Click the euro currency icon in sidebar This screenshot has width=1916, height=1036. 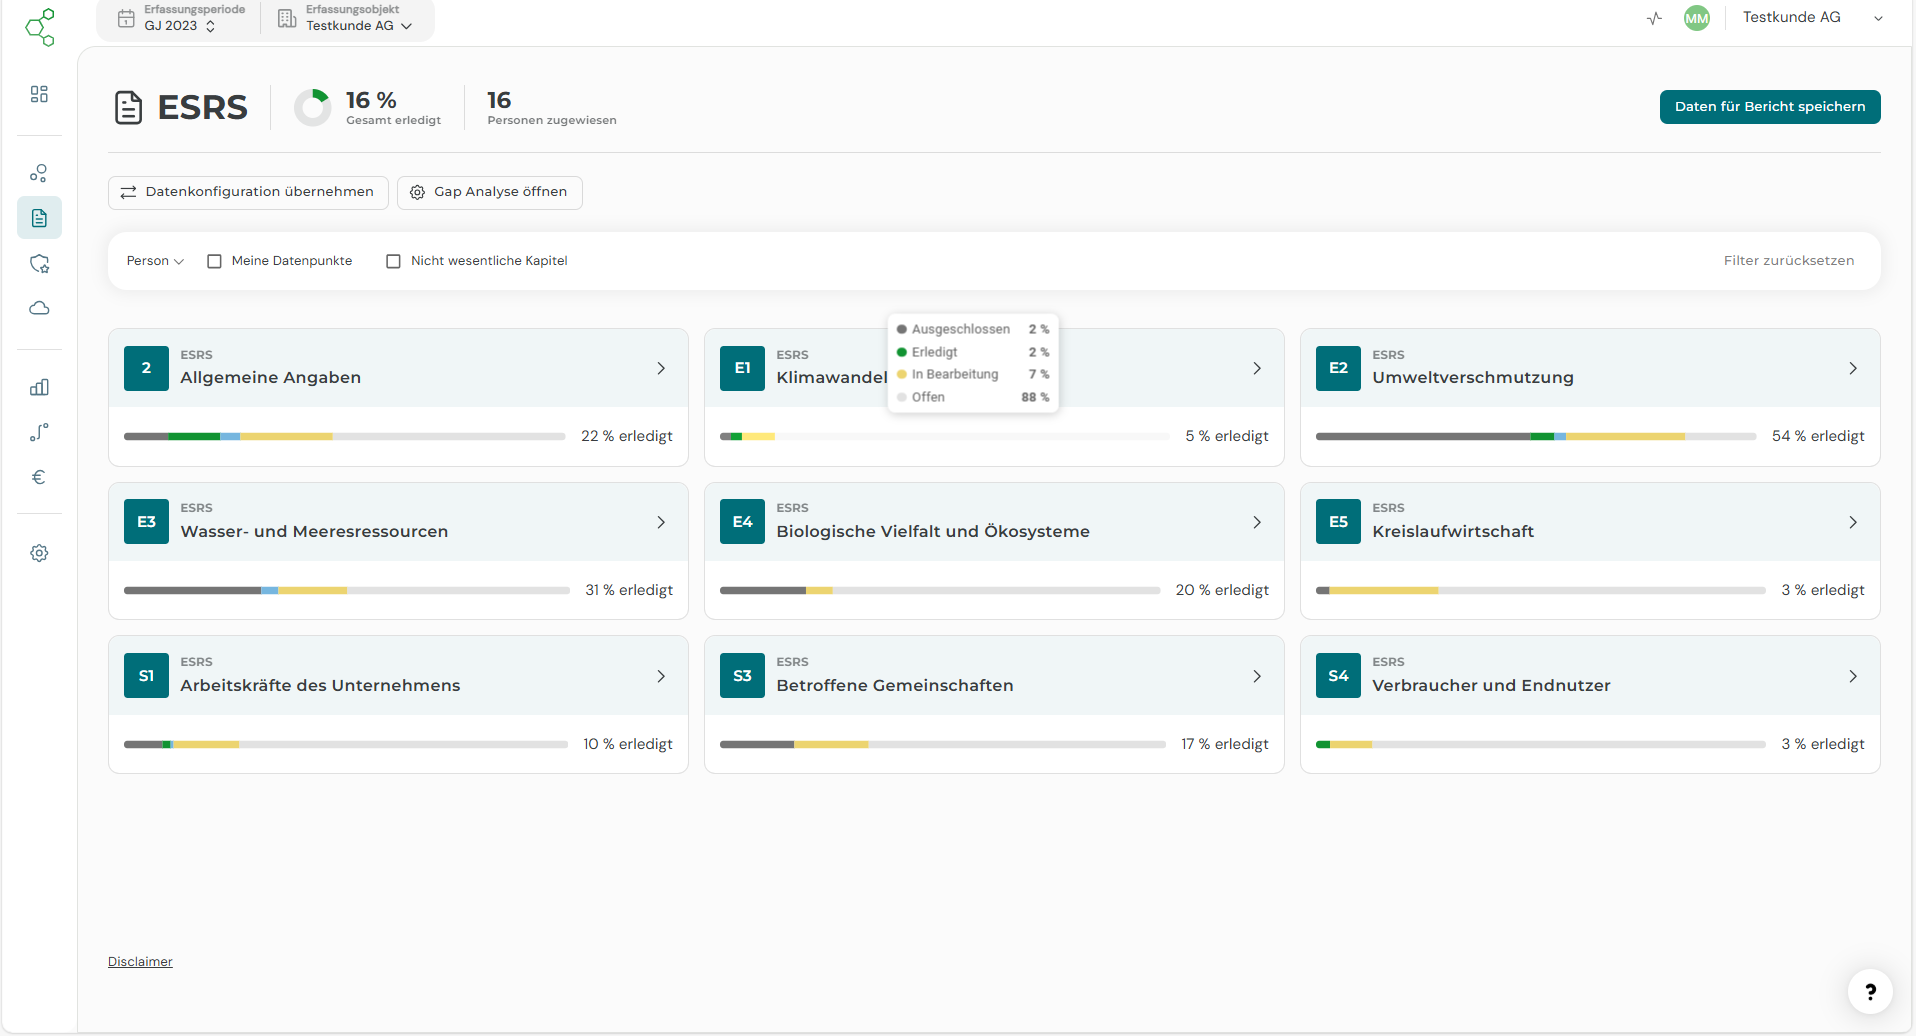(39, 477)
